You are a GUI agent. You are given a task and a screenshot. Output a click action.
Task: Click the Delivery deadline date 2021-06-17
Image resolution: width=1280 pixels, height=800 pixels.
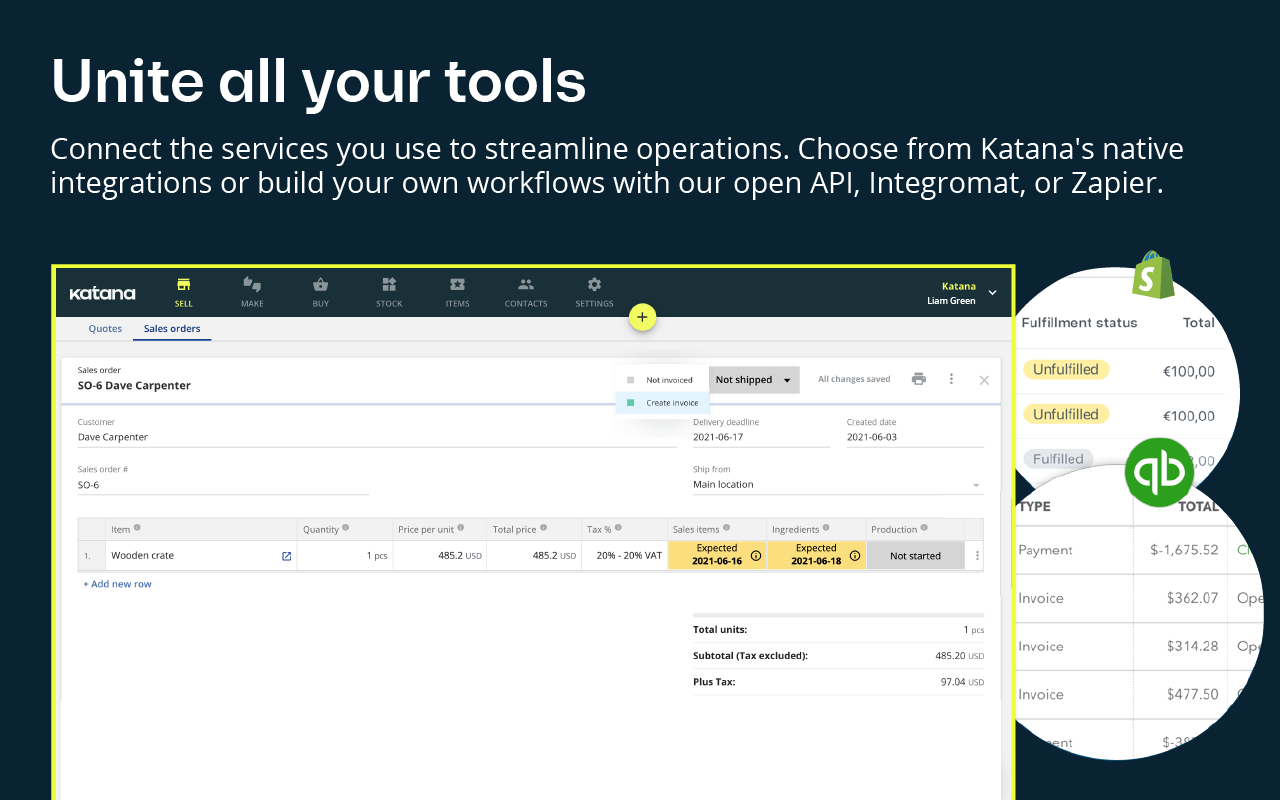point(761,437)
